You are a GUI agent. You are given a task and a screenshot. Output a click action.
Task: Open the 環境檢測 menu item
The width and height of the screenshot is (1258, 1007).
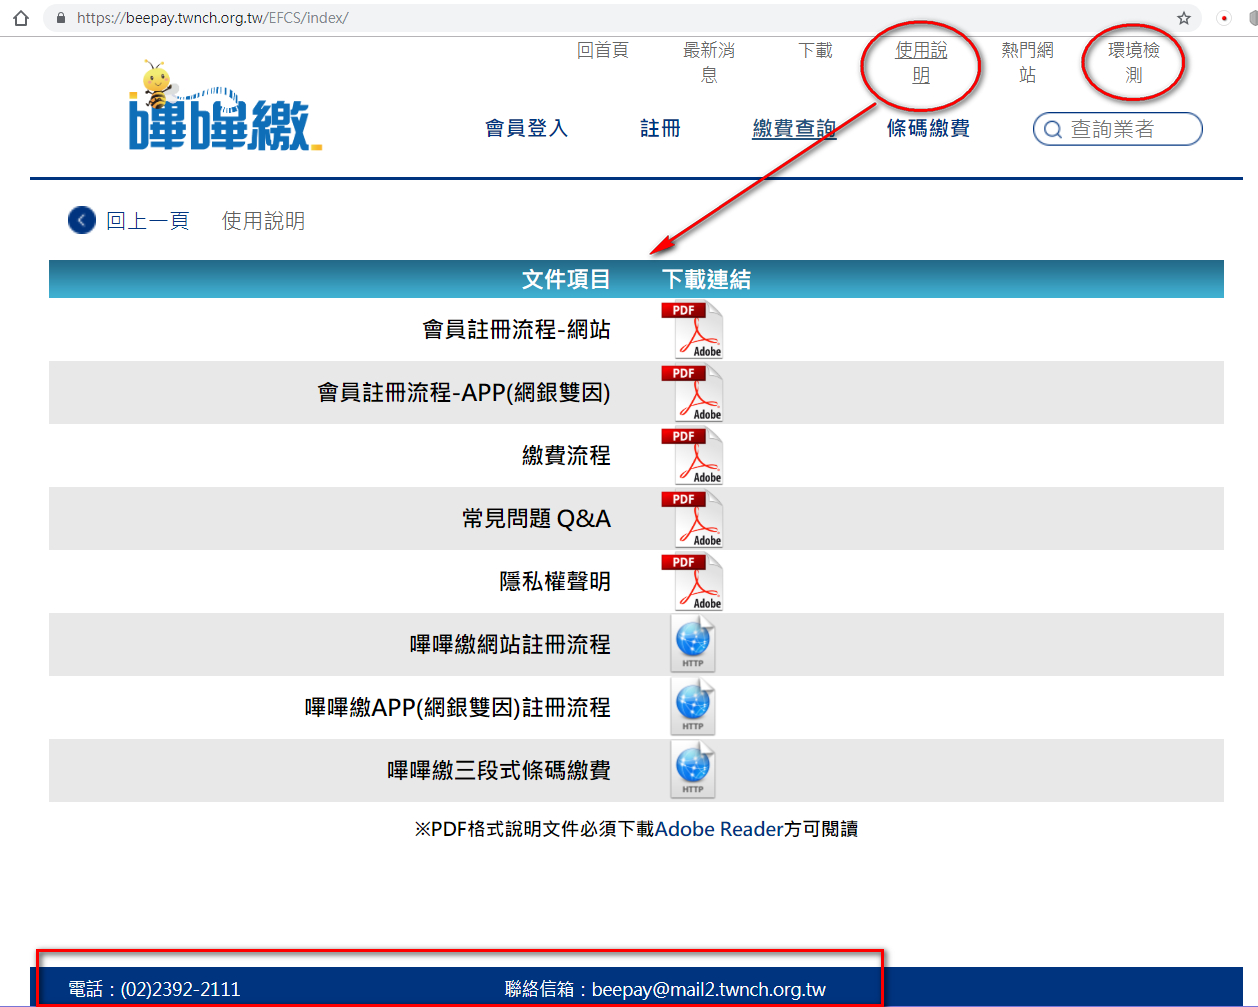[x=1133, y=62]
